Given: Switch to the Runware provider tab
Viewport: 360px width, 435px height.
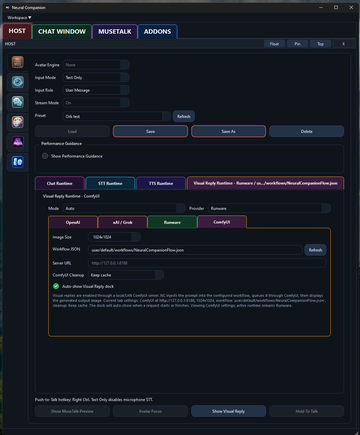Looking at the screenshot, I should pos(172,222).
